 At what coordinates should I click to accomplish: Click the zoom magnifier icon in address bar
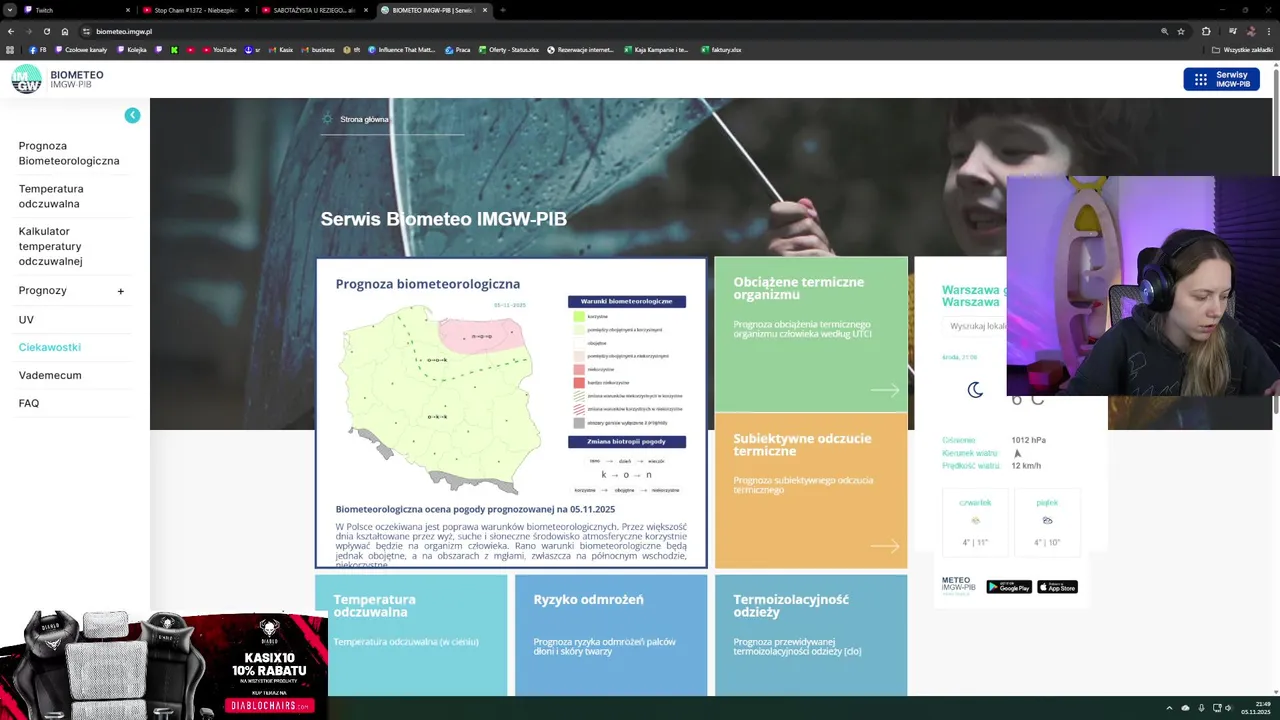[x=1164, y=31]
